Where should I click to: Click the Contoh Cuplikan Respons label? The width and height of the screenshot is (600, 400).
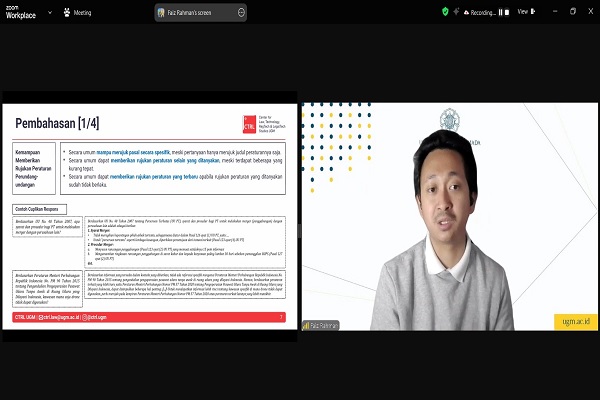click(x=39, y=209)
